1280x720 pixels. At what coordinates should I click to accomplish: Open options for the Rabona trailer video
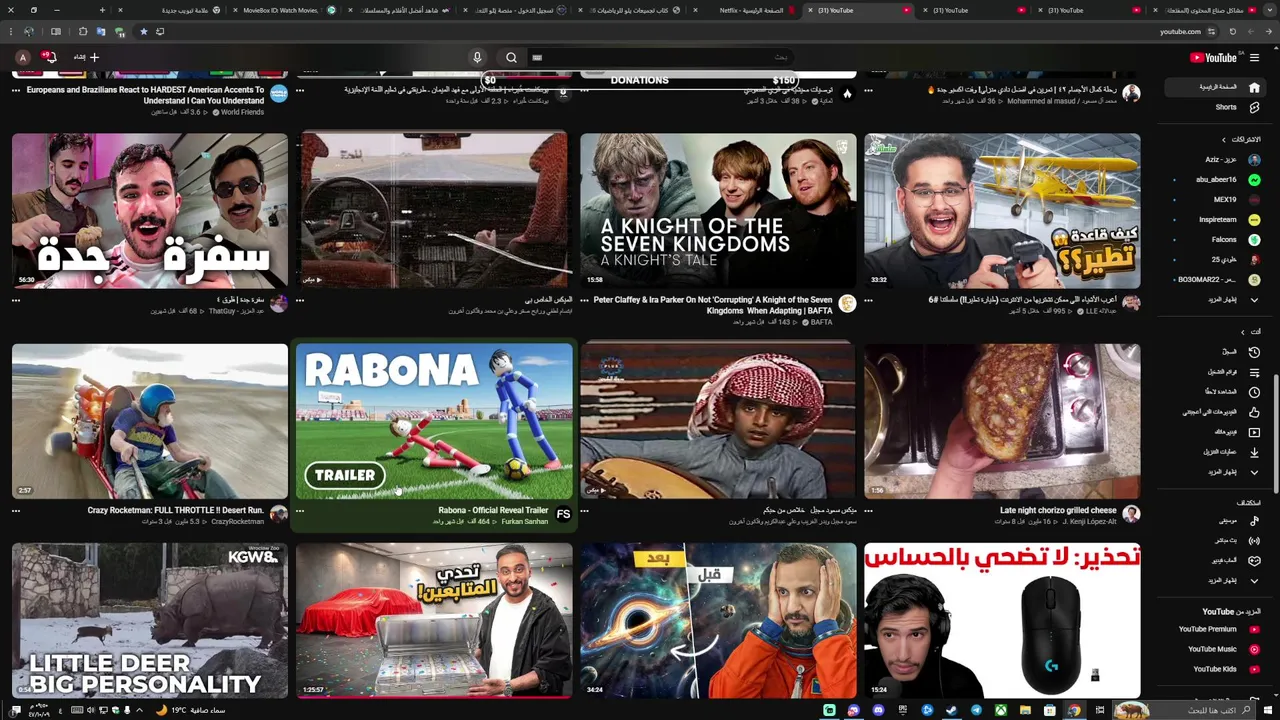(x=300, y=510)
